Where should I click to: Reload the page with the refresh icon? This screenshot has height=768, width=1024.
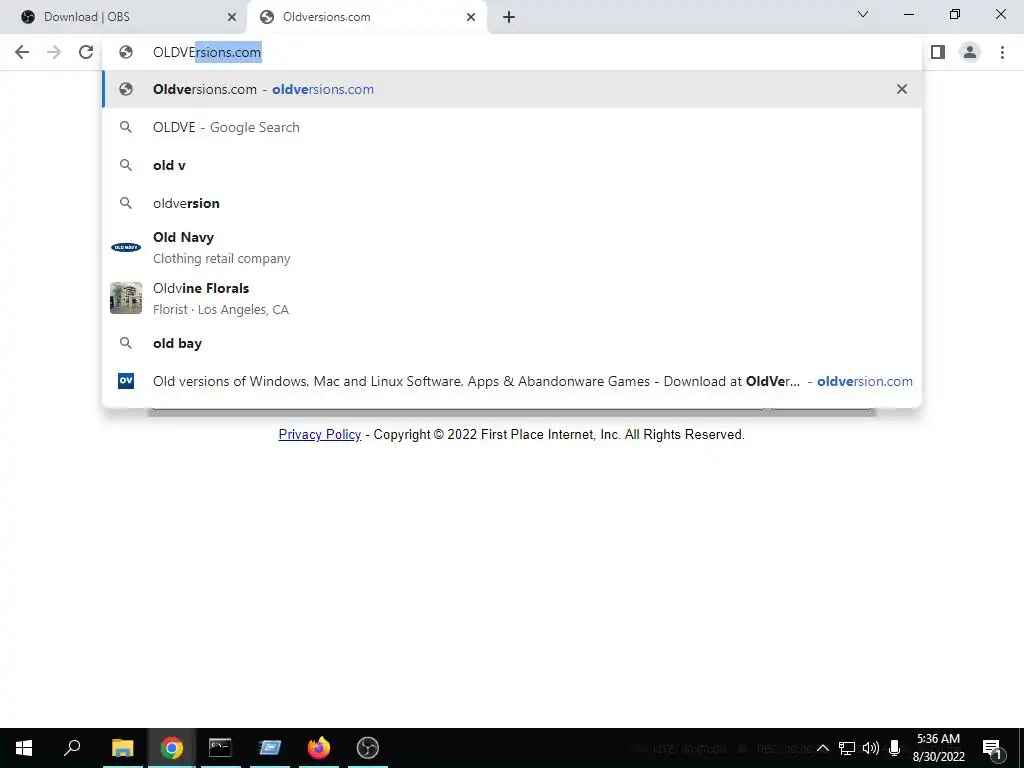[x=86, y=52]
